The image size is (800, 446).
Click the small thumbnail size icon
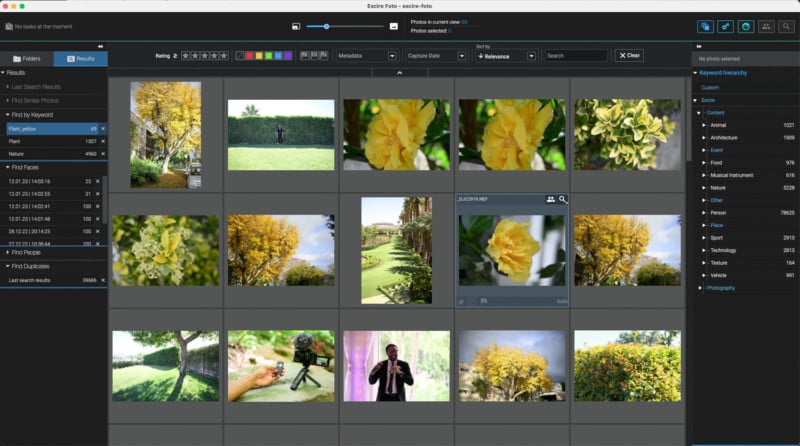tap(296, 27)
